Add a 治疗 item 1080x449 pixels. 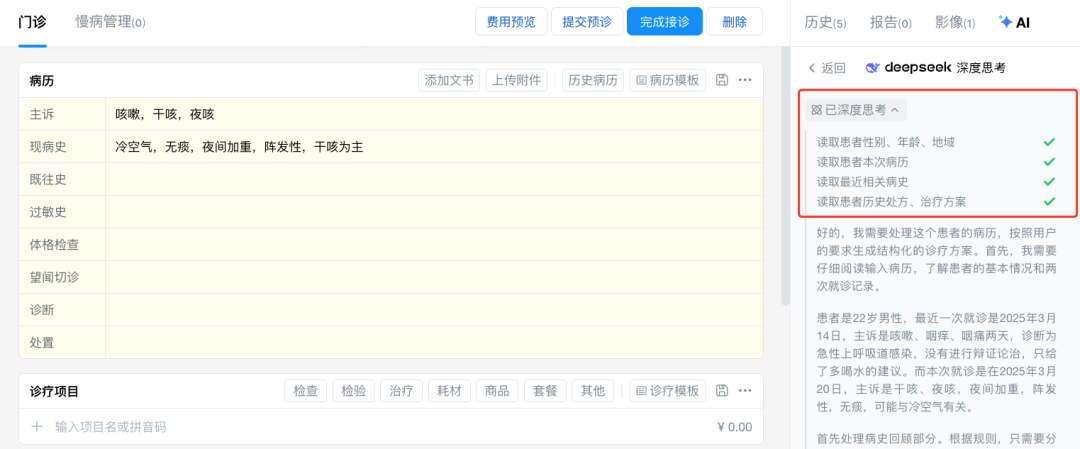(x=401, y=391)
